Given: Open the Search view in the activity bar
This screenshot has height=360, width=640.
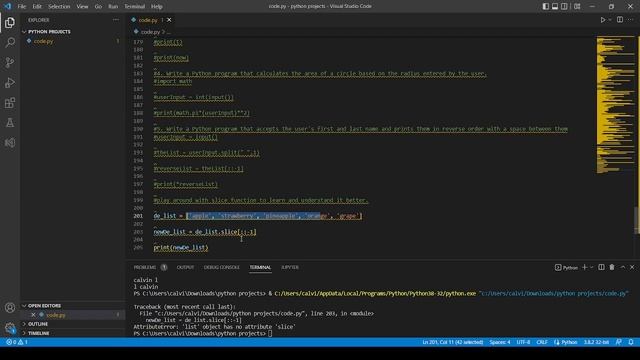Looking at the screenshot, I should pyautogui.click(x=10, y=42).
